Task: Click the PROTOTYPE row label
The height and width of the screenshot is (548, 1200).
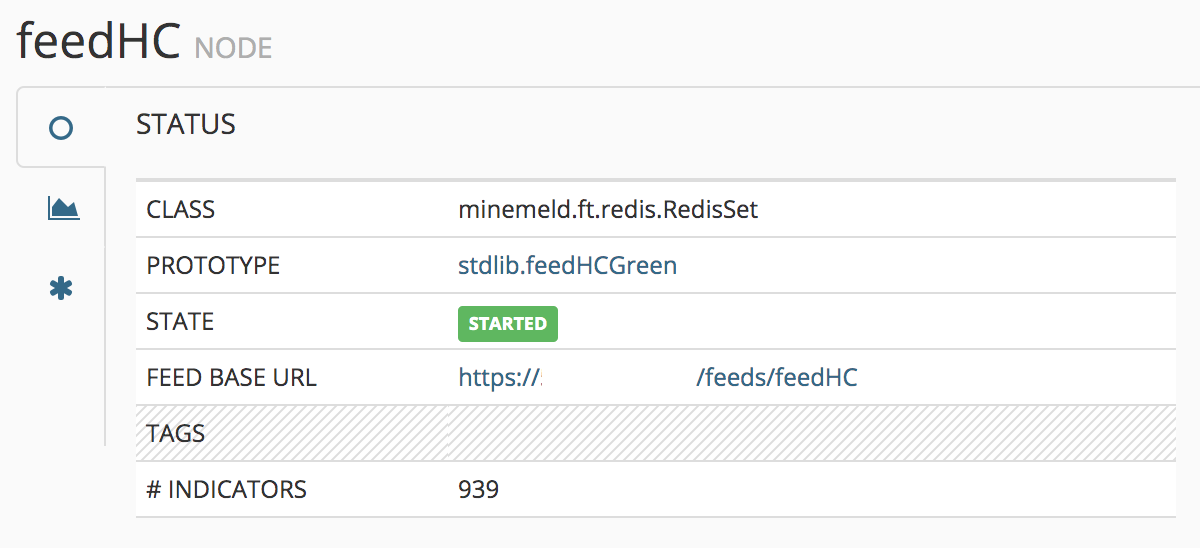Action: (213, 266)
